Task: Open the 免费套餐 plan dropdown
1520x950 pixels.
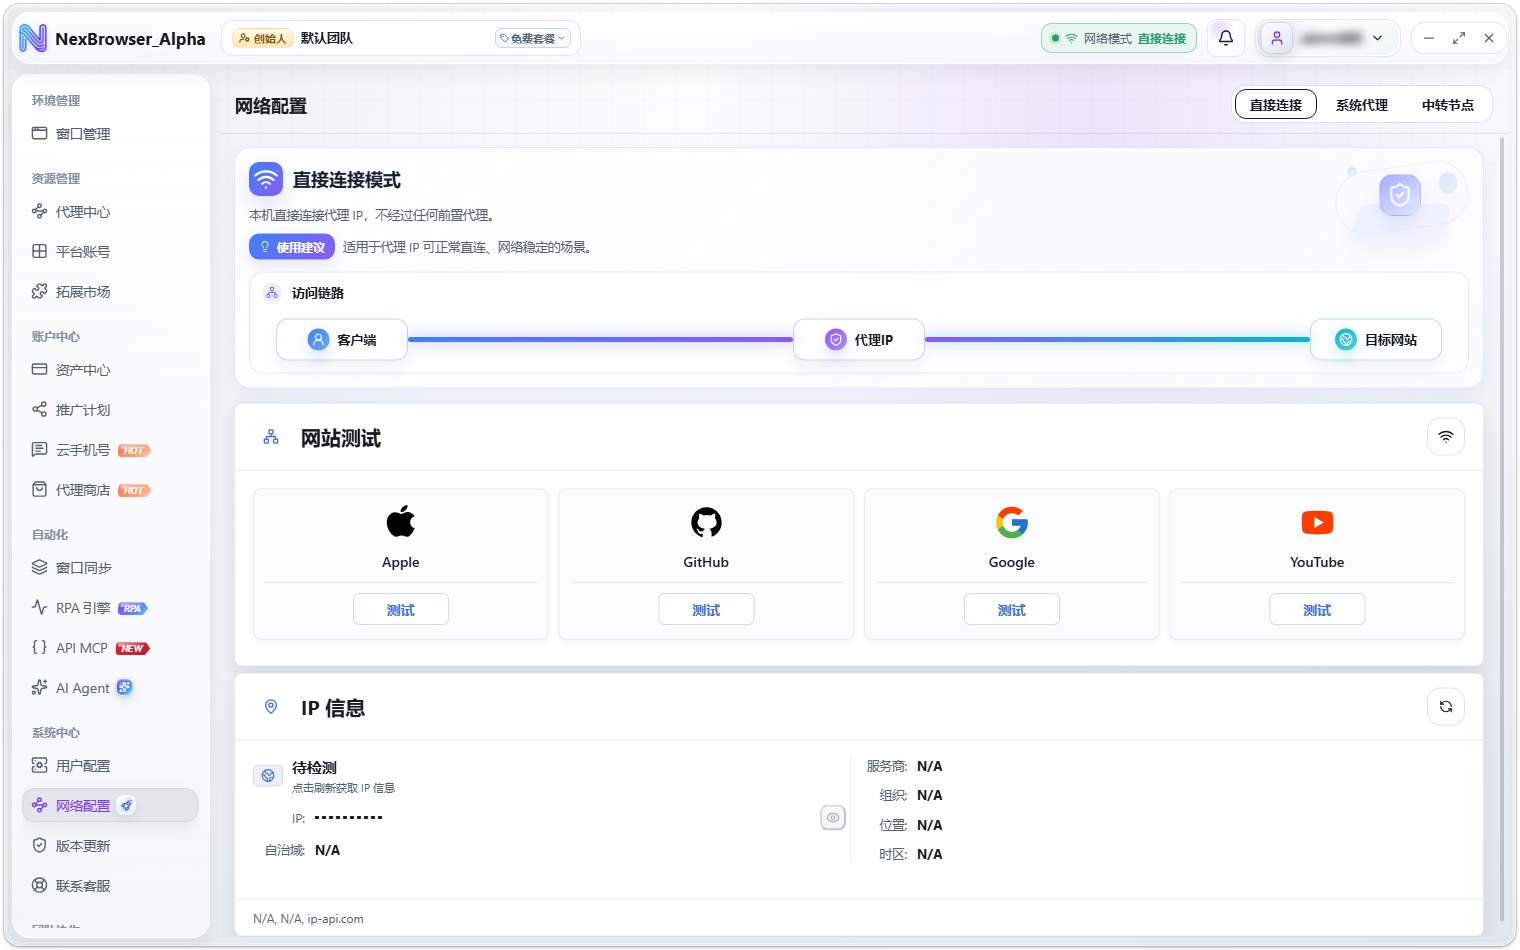Action: [533, 38]
